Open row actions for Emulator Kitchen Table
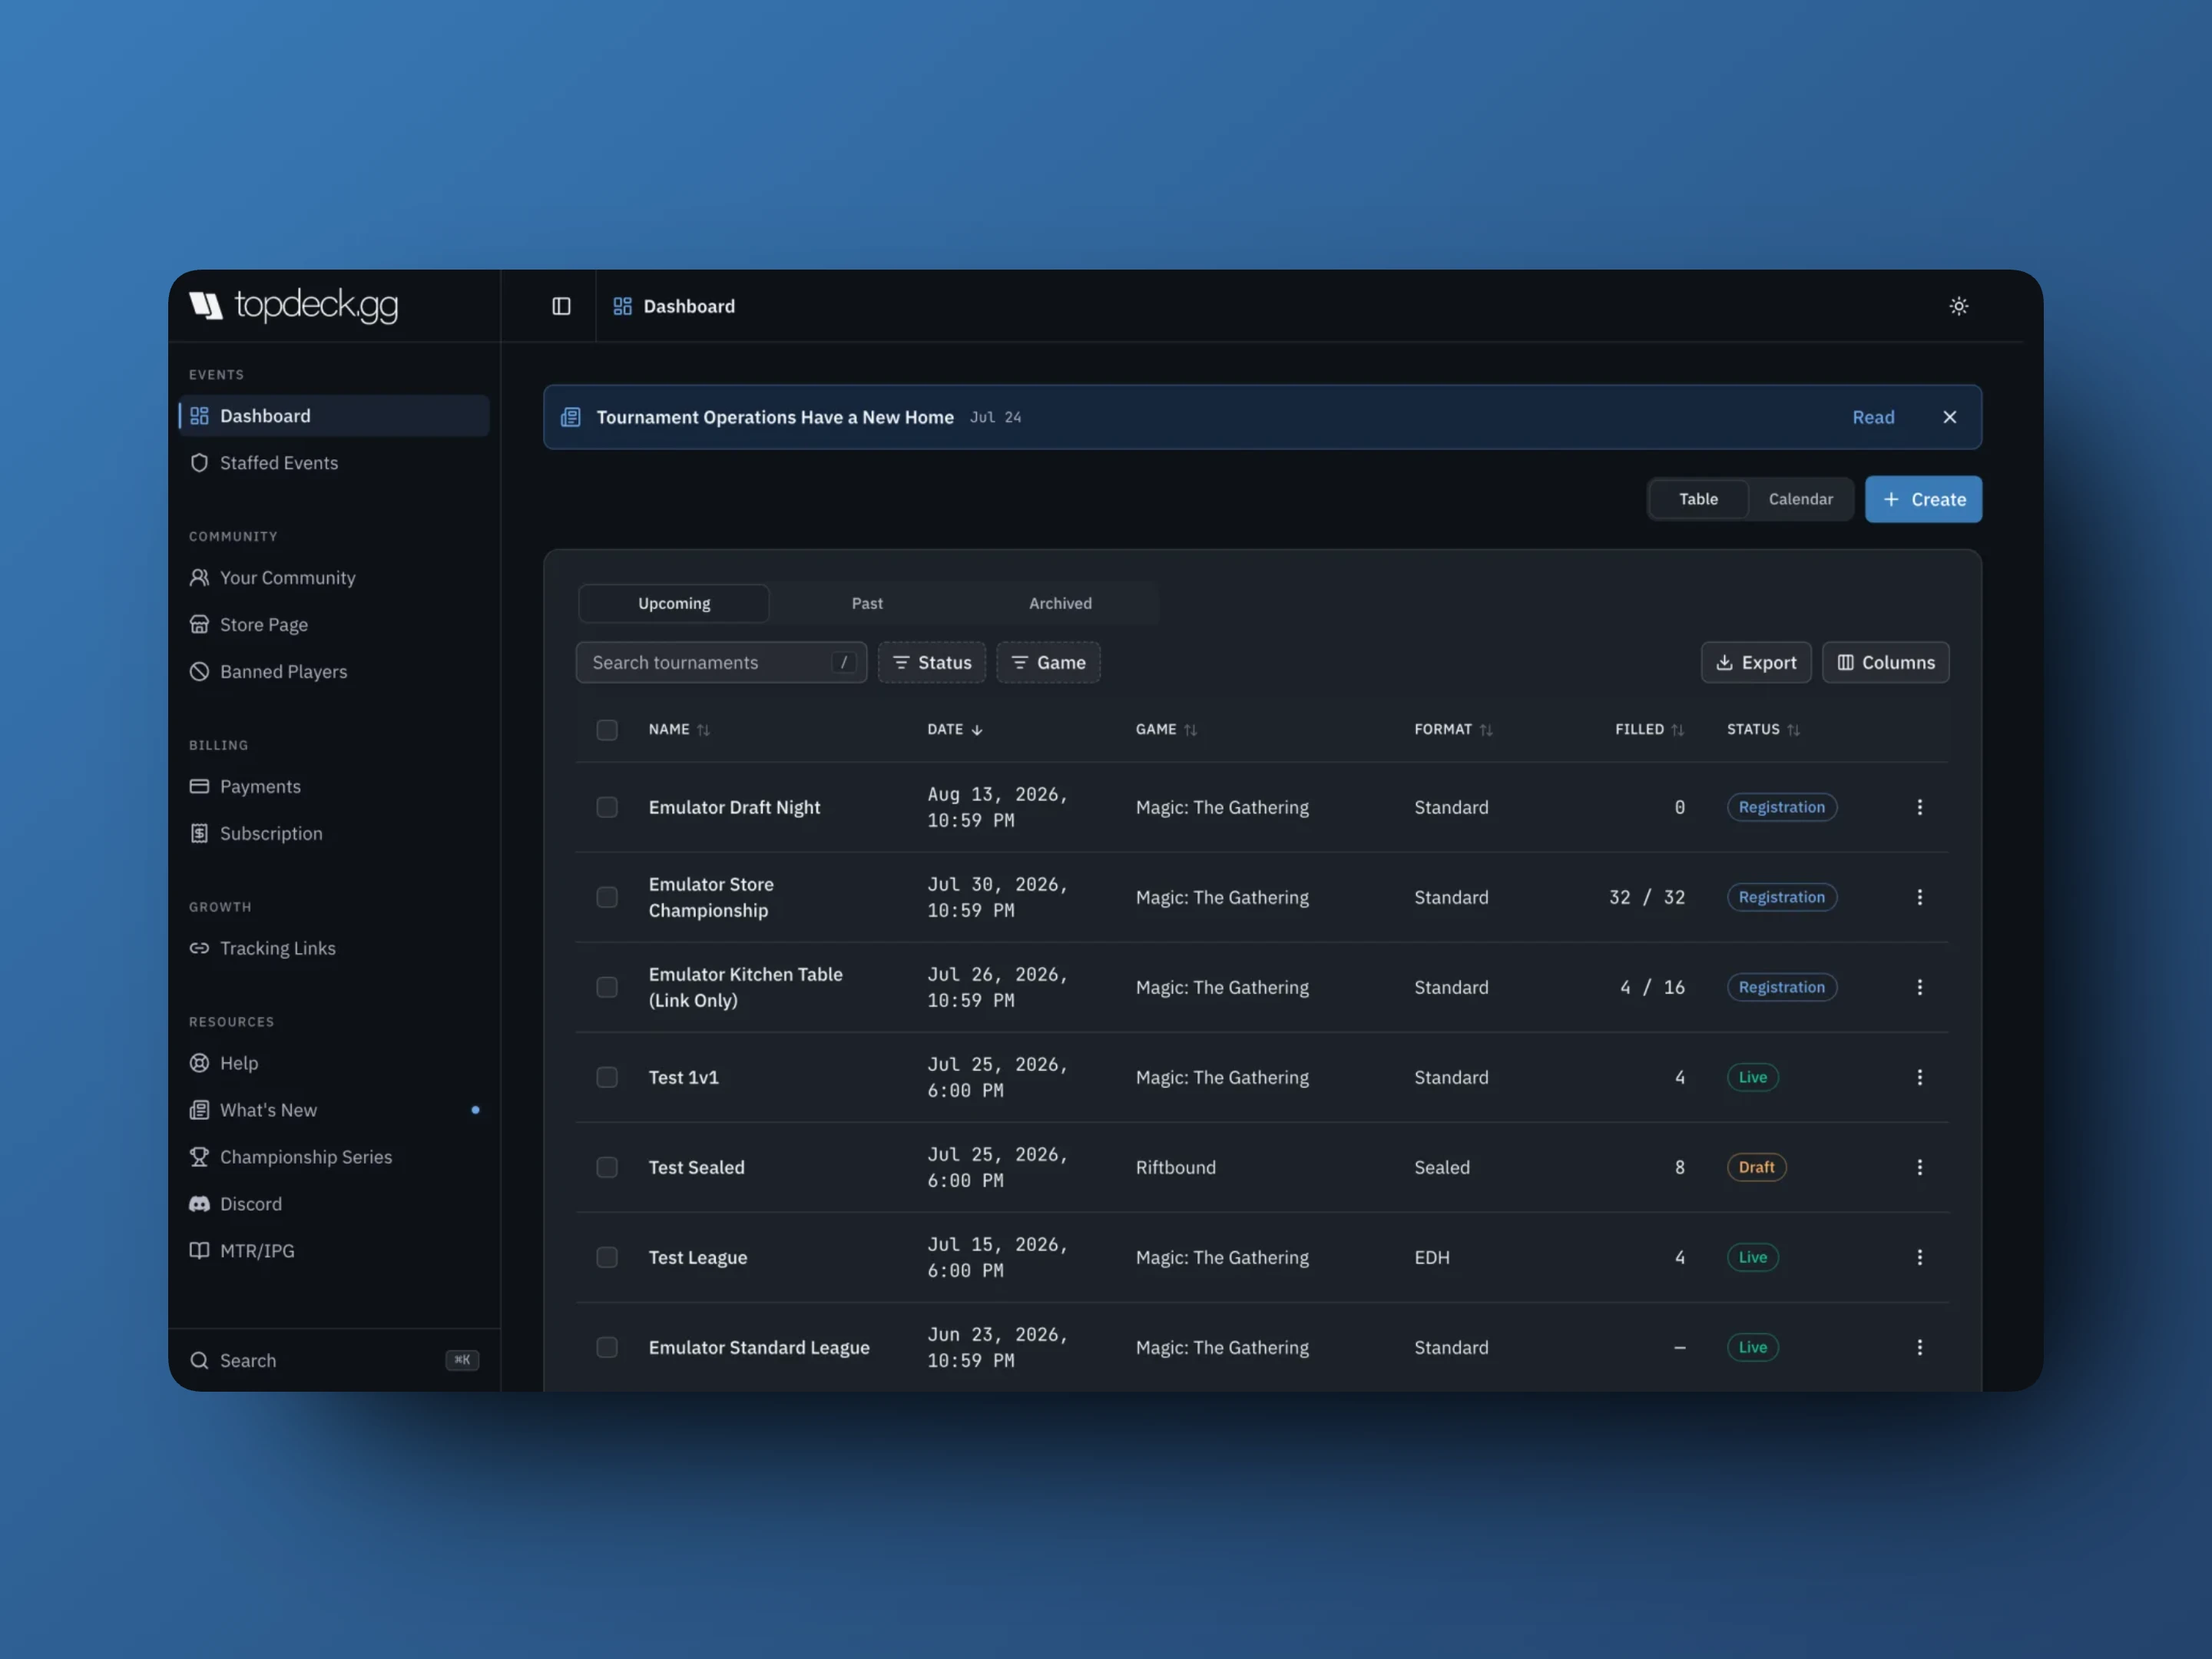2212x1659 pixels. tap(1919, 987)
